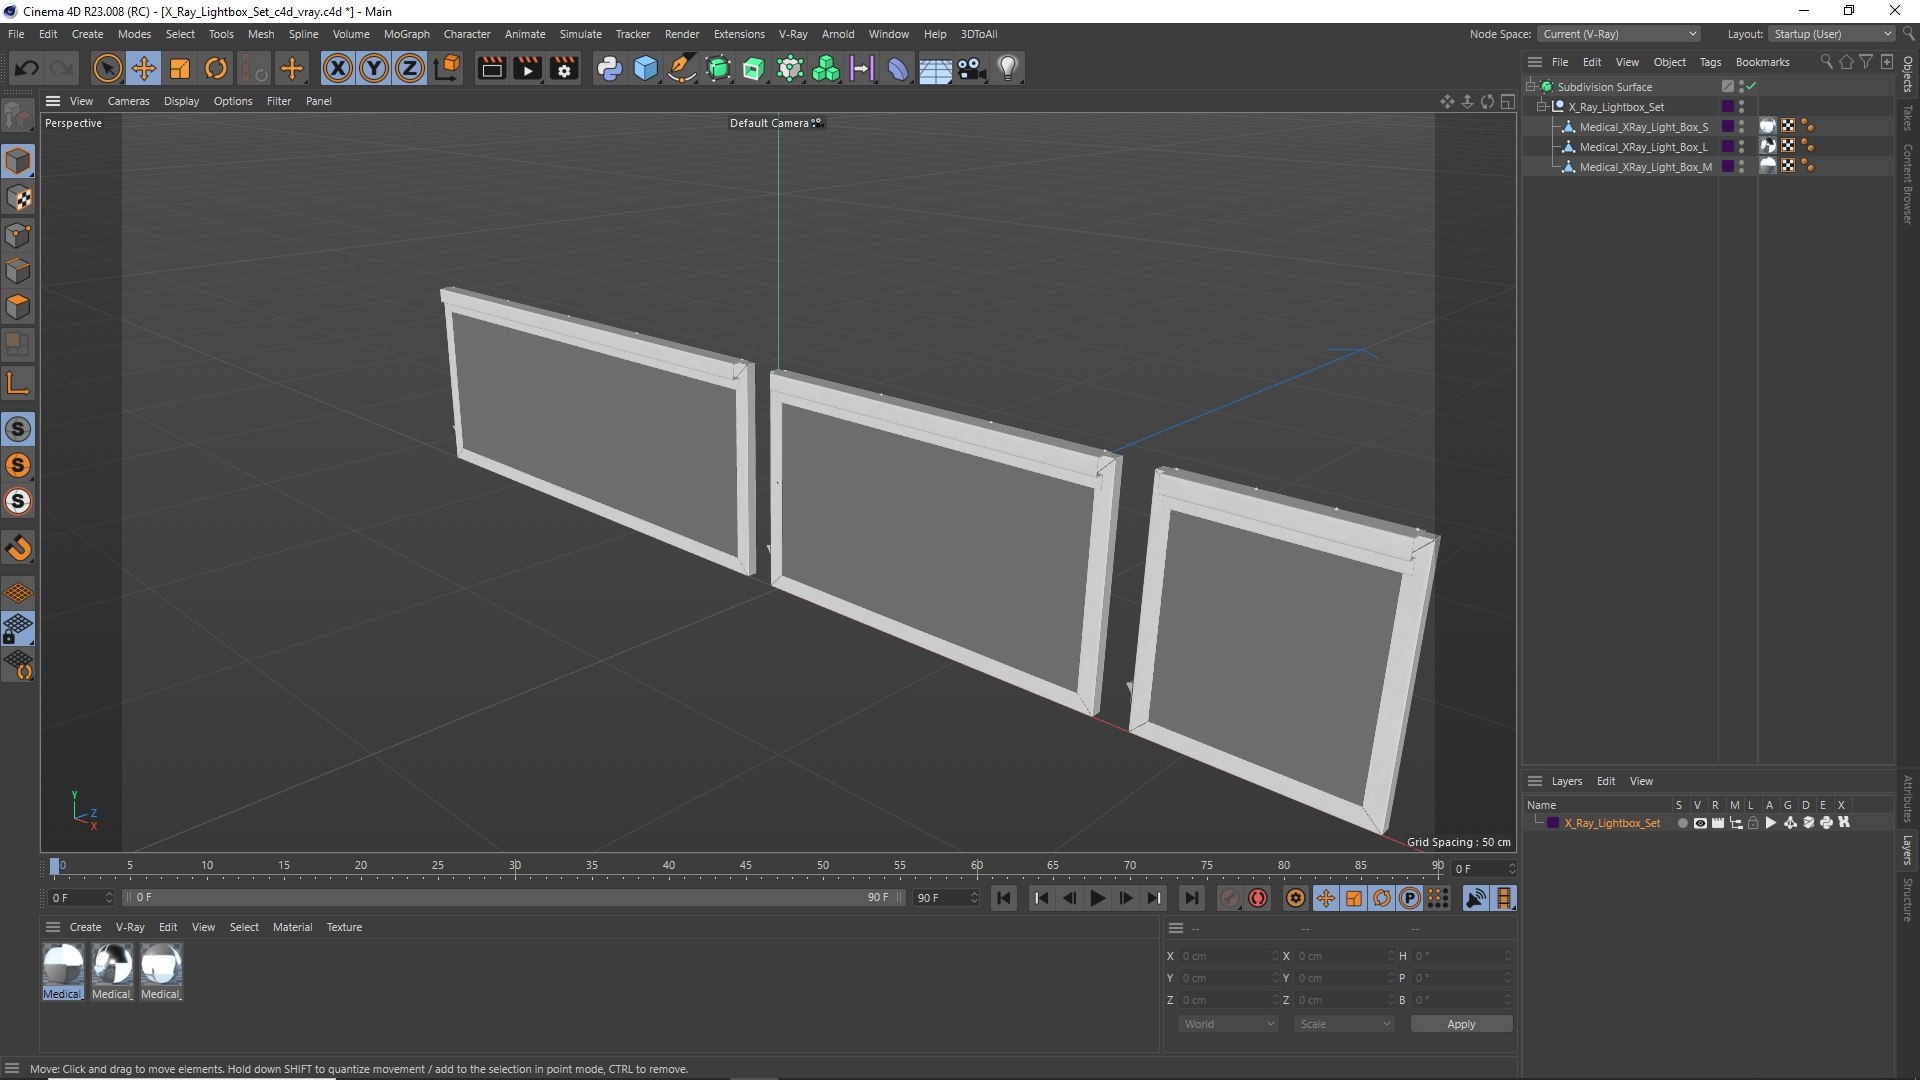
Task: Click purple layer swatch of Medical_XRay_Light_Box_M
Action: tap(1727, 167)
